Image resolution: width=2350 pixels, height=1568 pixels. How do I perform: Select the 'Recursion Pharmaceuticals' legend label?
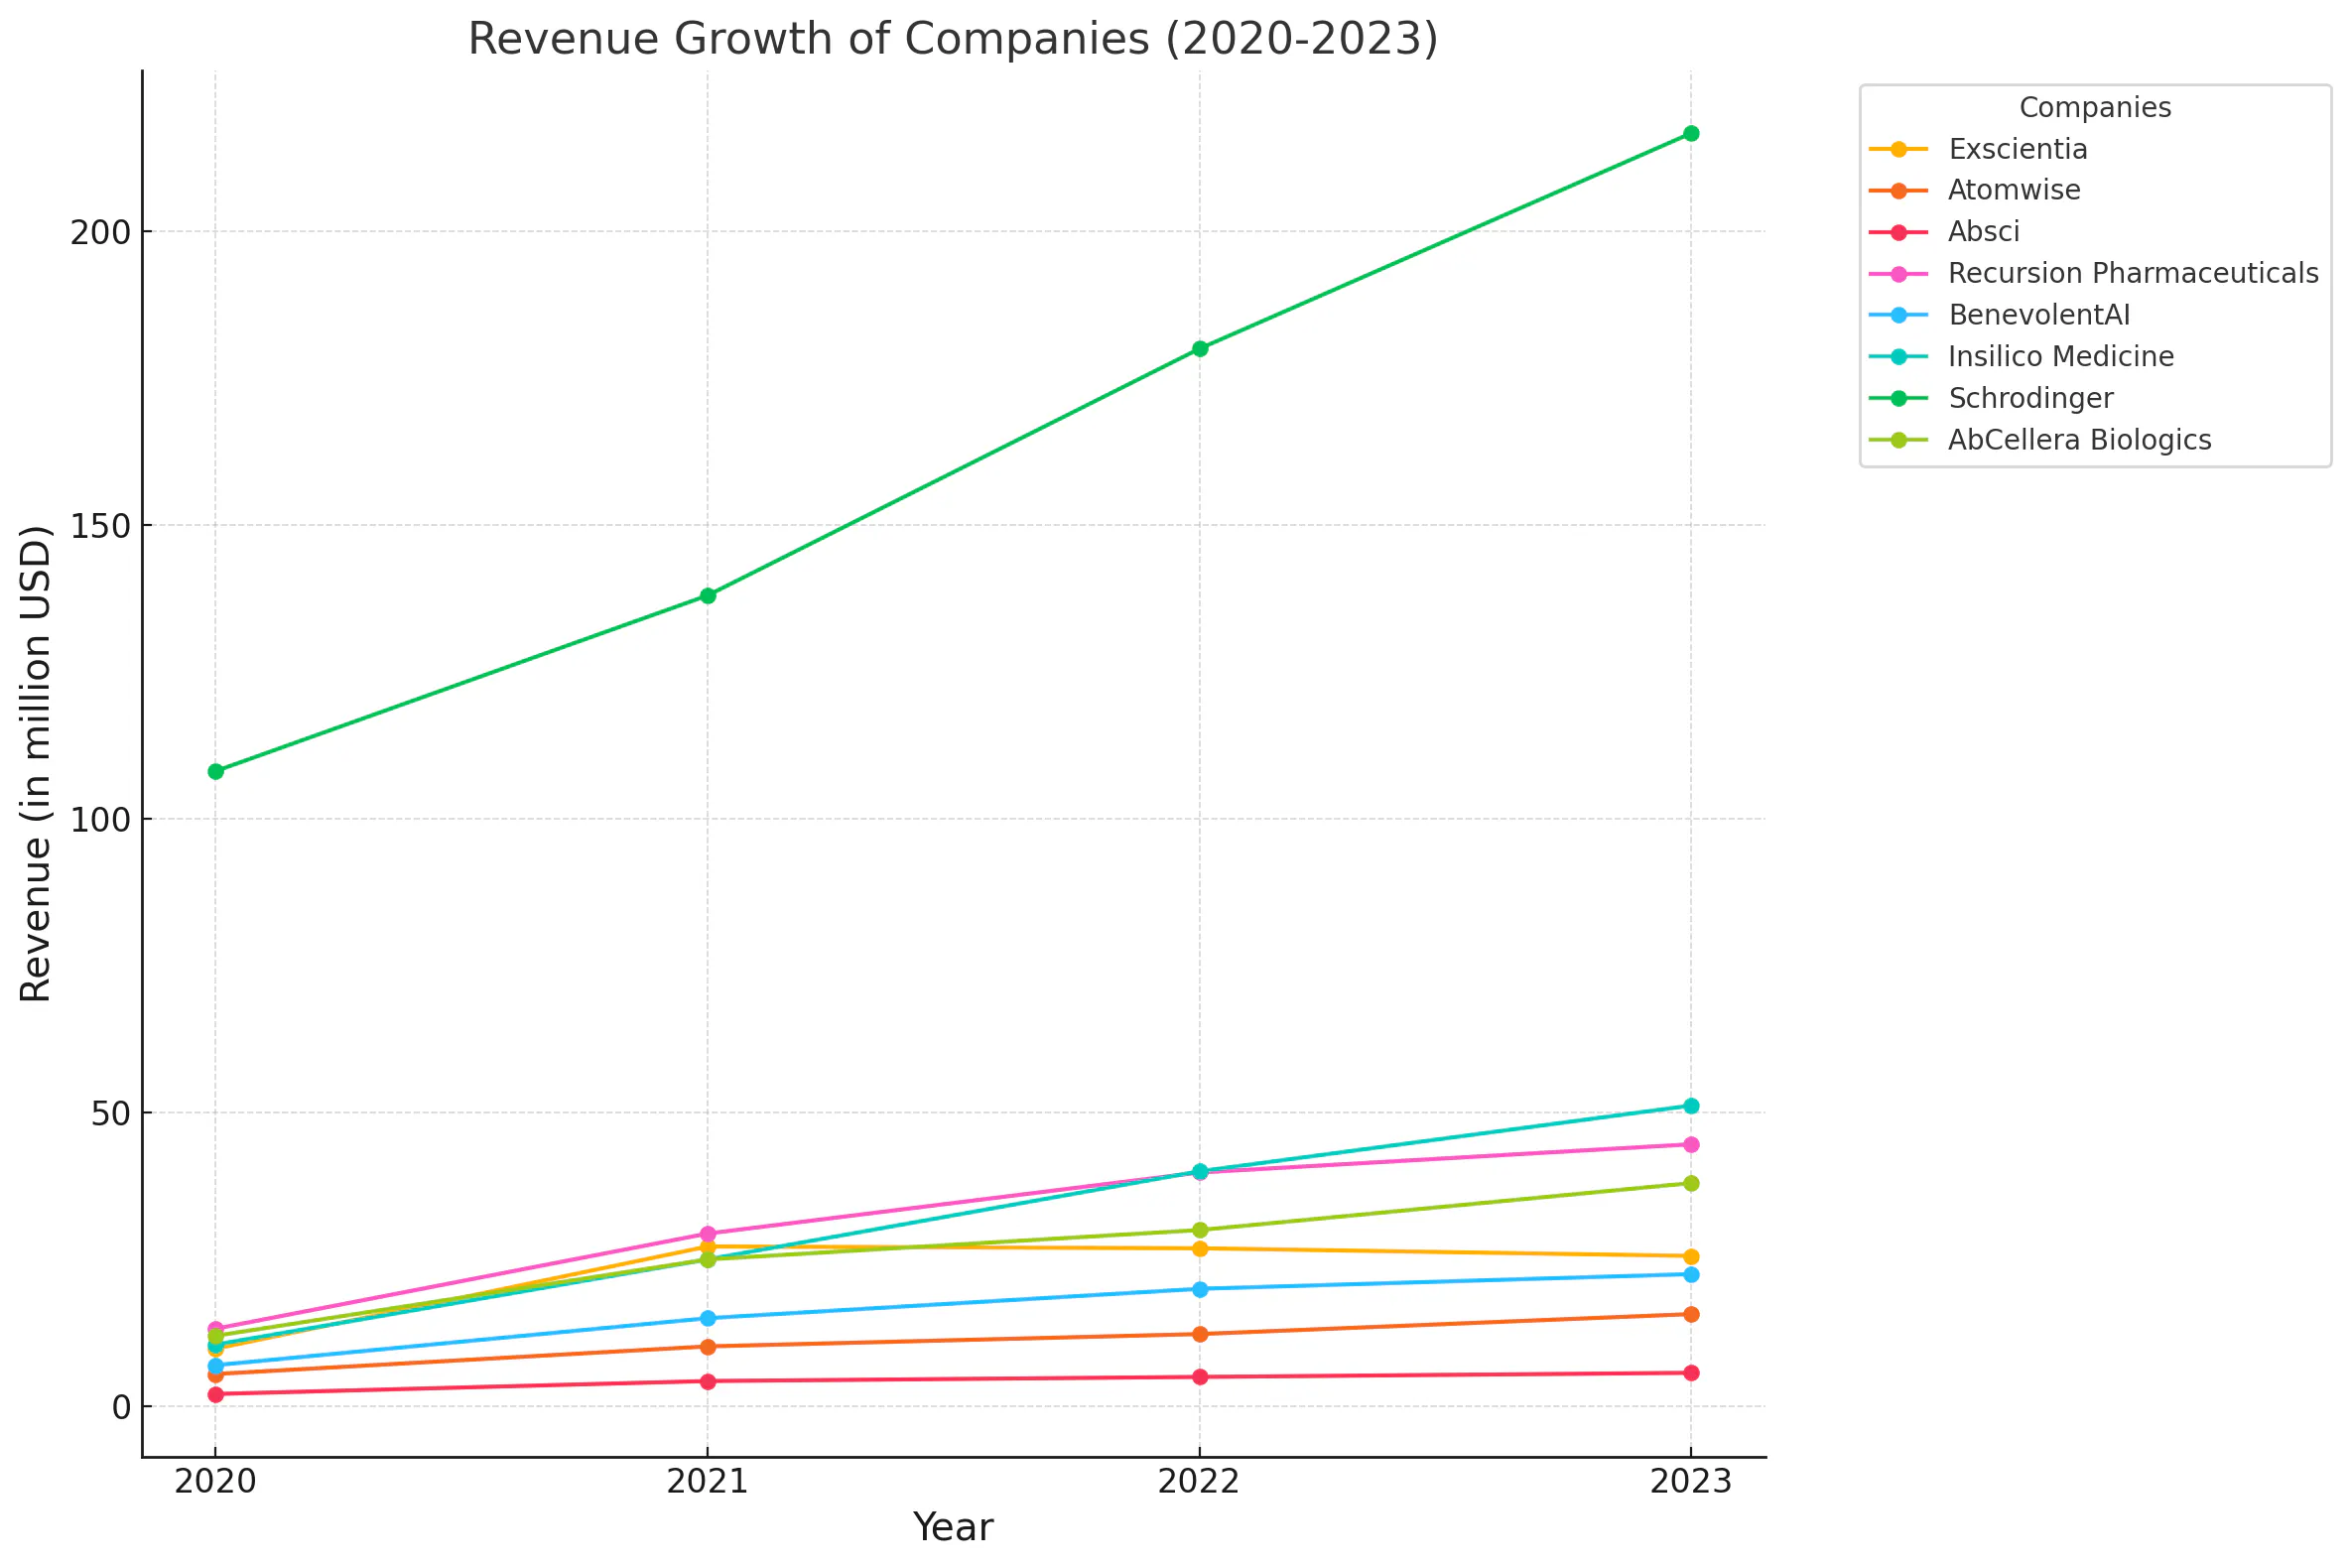pyautogui.click(x=2133, y=273)
